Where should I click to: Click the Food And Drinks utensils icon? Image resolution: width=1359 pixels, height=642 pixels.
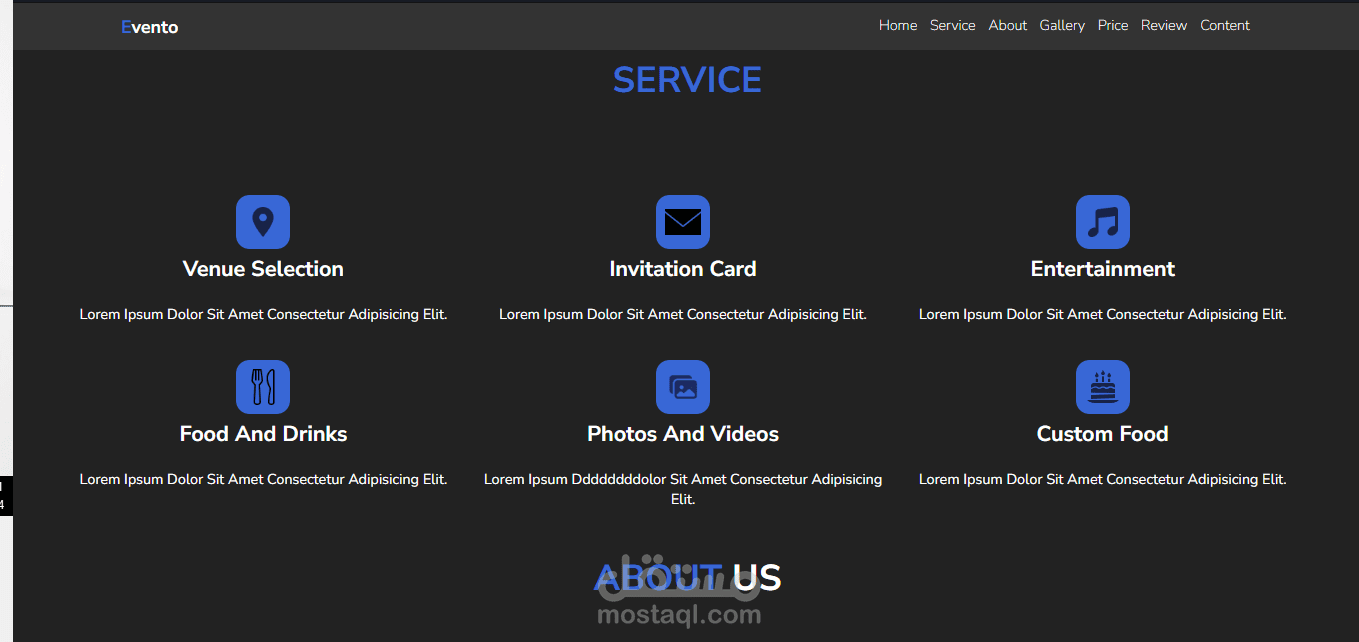[x=263, y=387]
